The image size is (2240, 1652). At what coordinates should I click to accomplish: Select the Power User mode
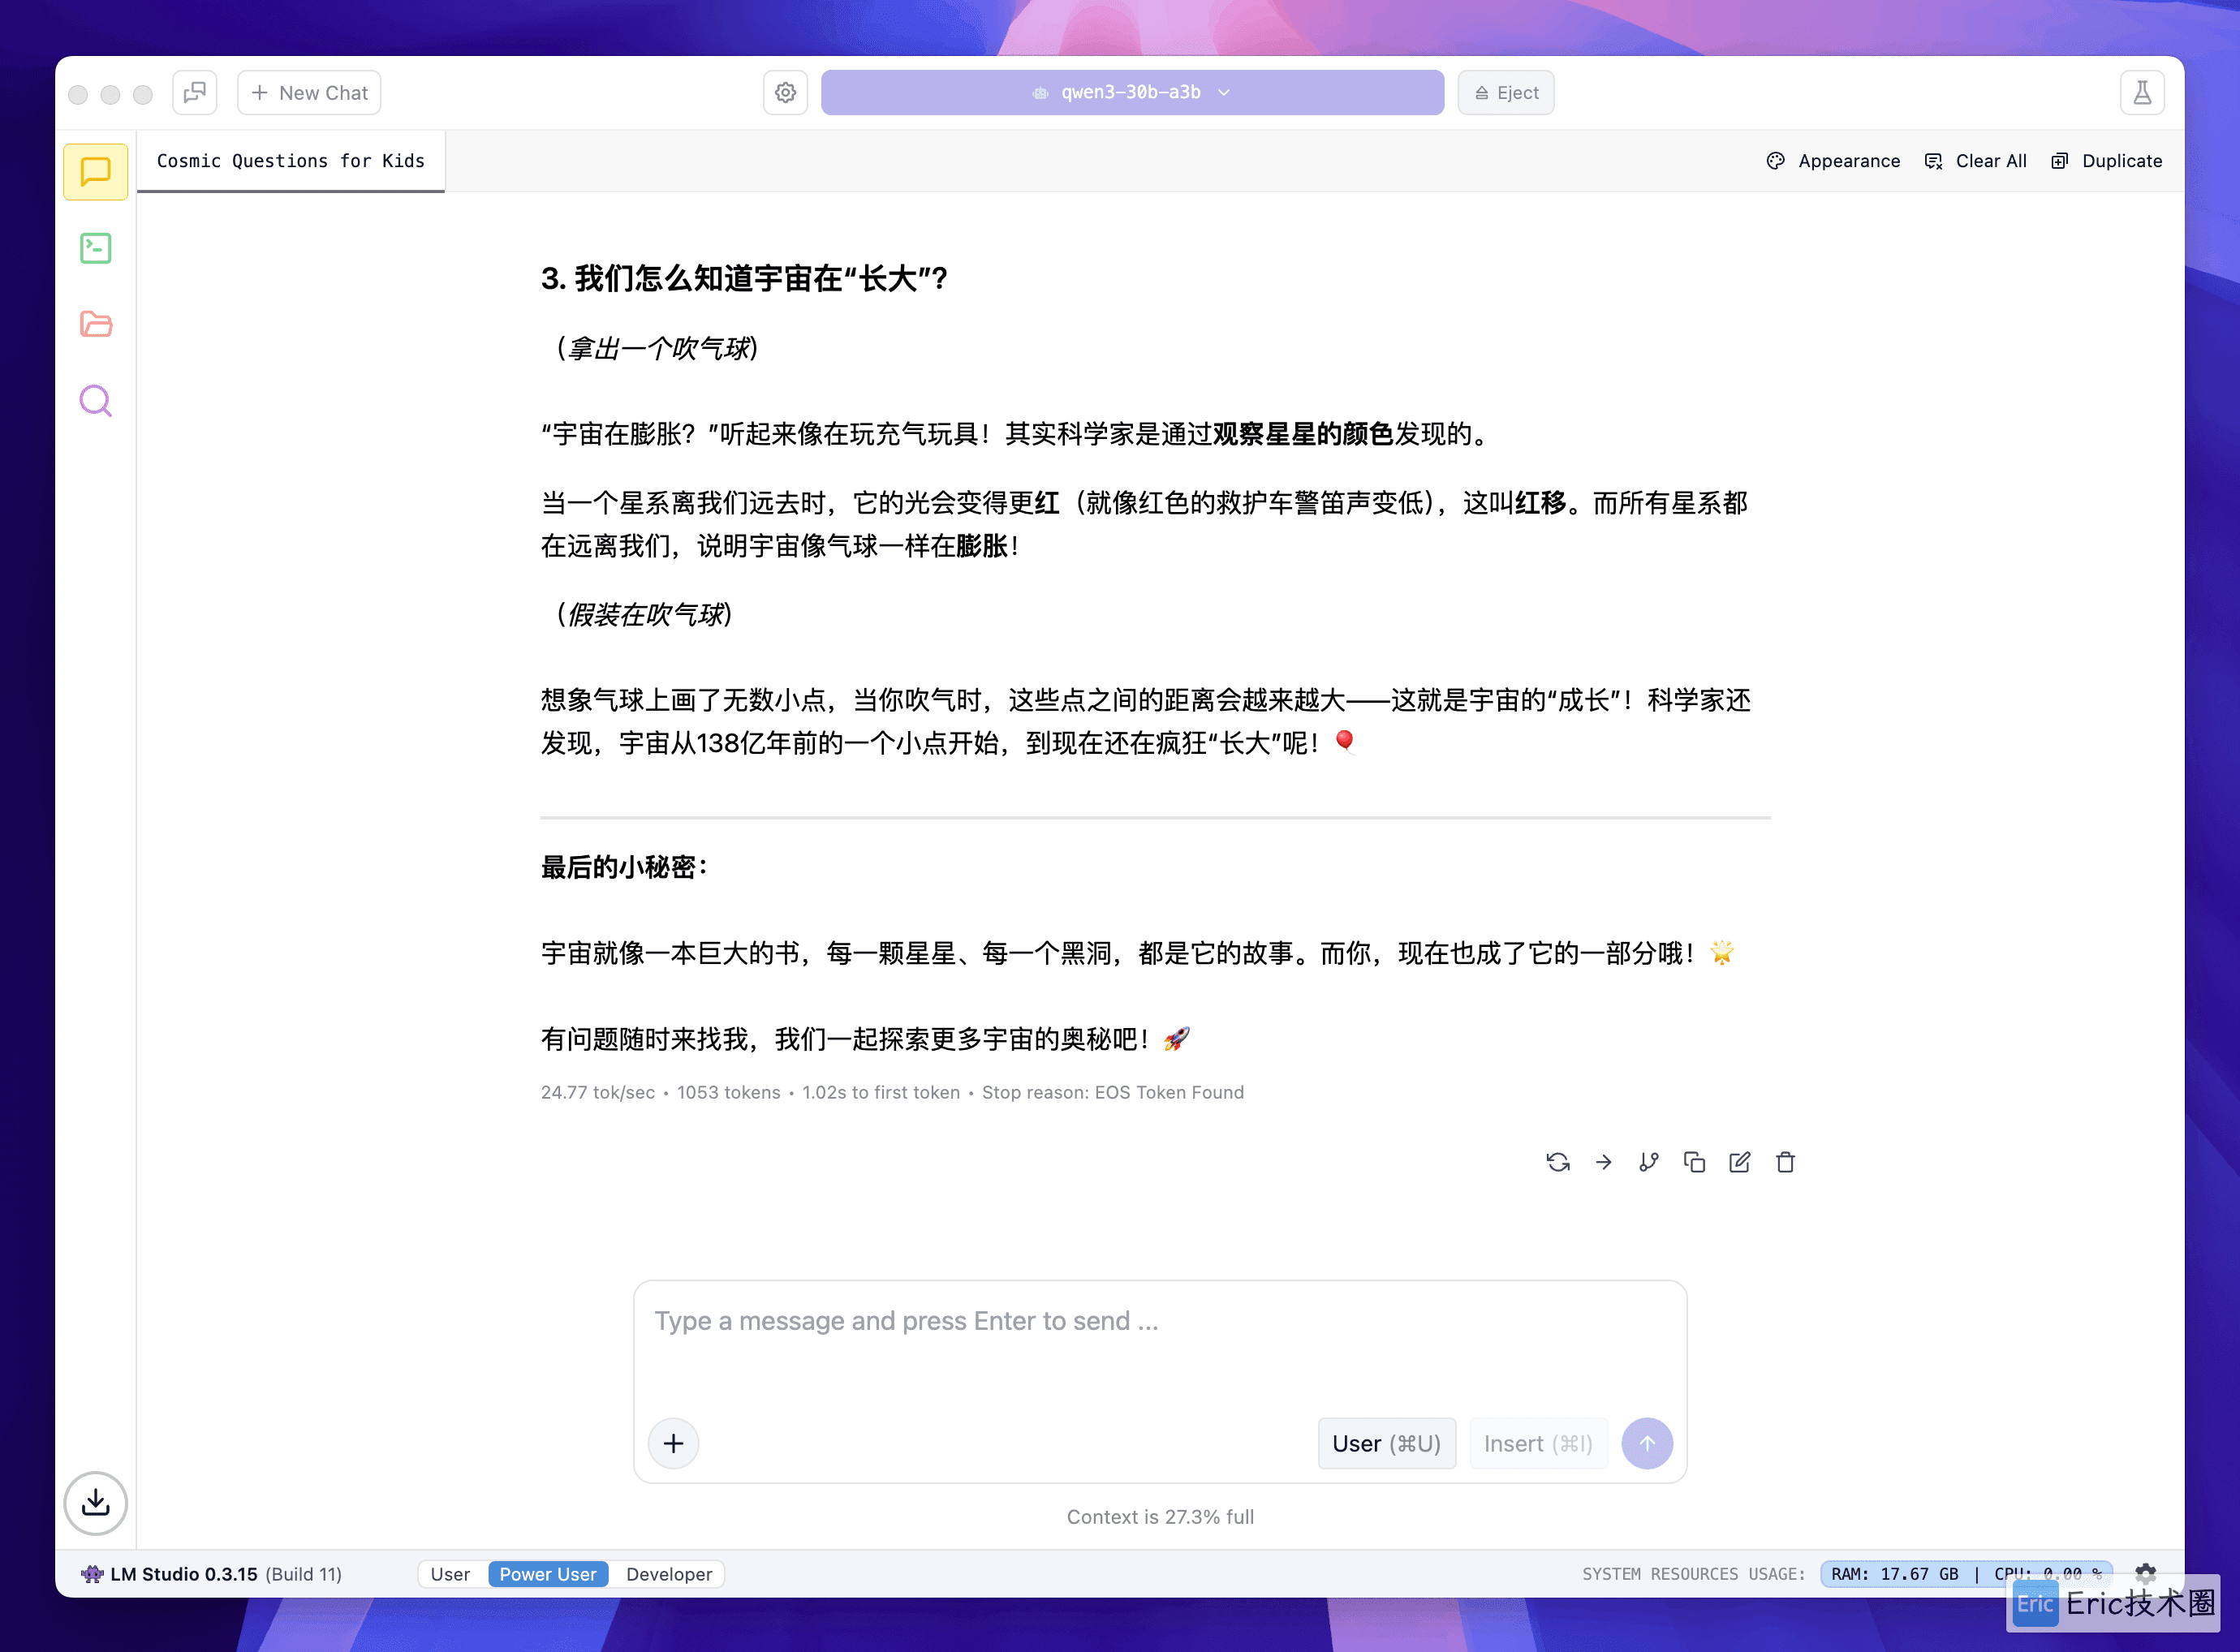[548, 1574]
